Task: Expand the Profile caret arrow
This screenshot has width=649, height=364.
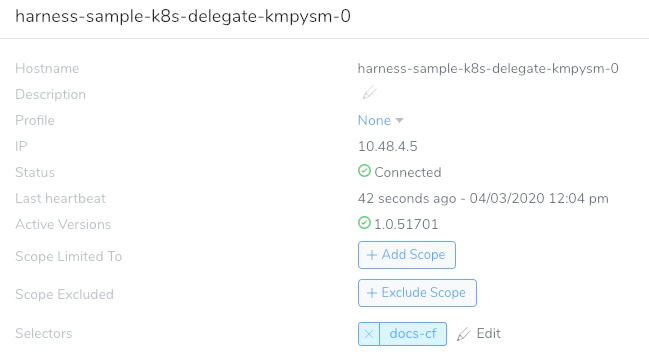Action: tap(399, 121)
